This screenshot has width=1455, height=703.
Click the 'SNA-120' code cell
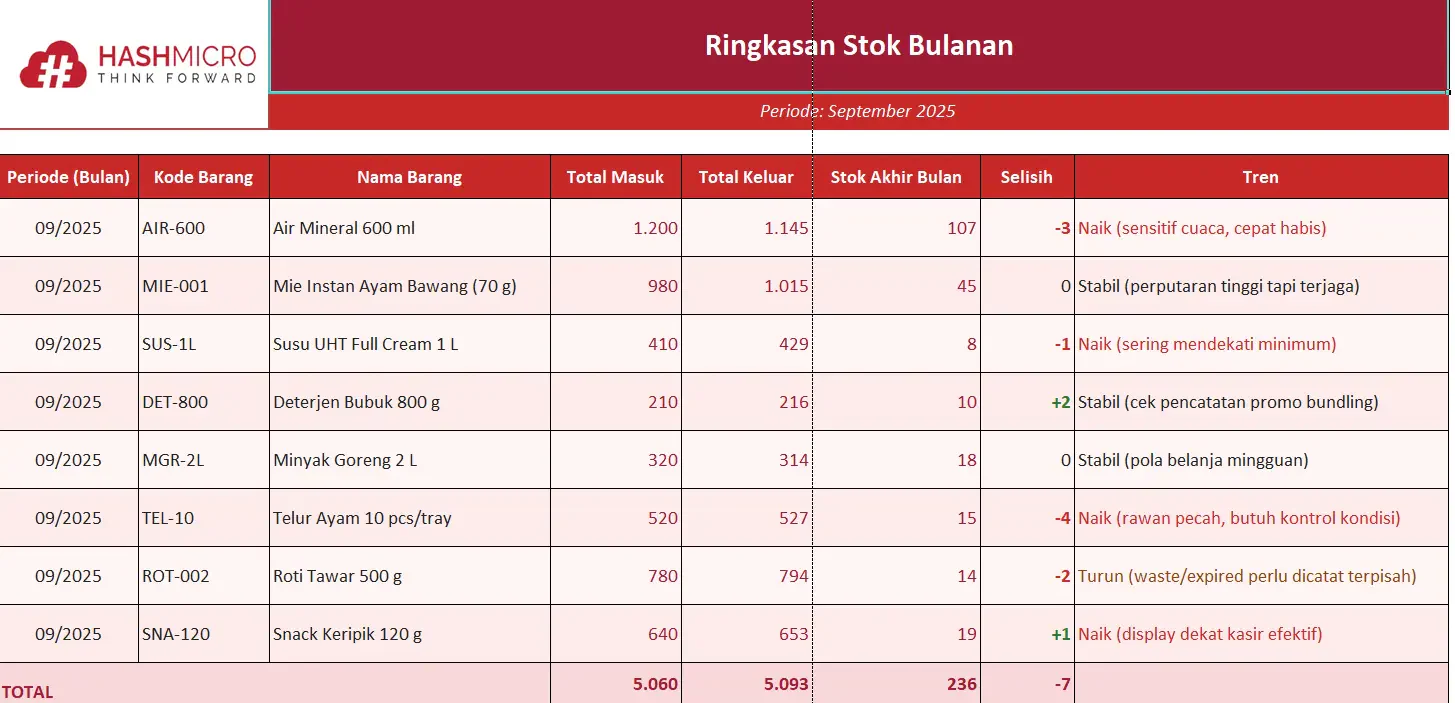point(204,634)
